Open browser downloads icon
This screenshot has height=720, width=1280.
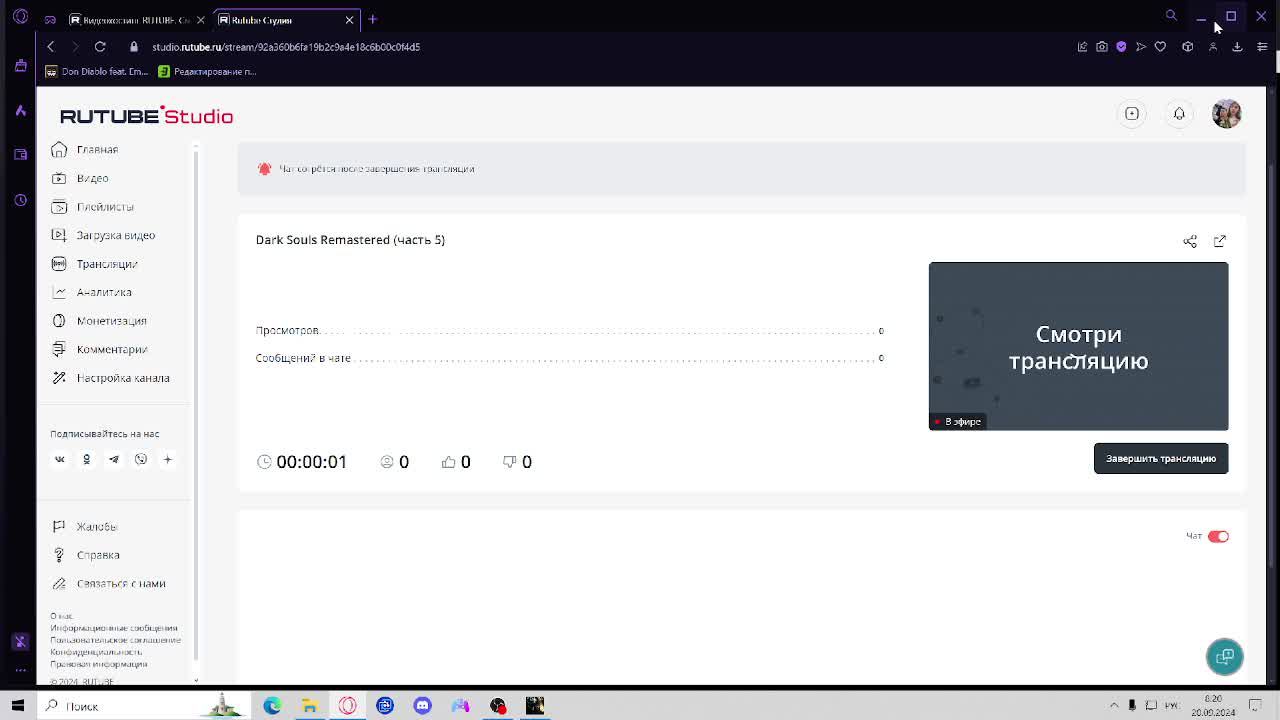pos(1237,47)
